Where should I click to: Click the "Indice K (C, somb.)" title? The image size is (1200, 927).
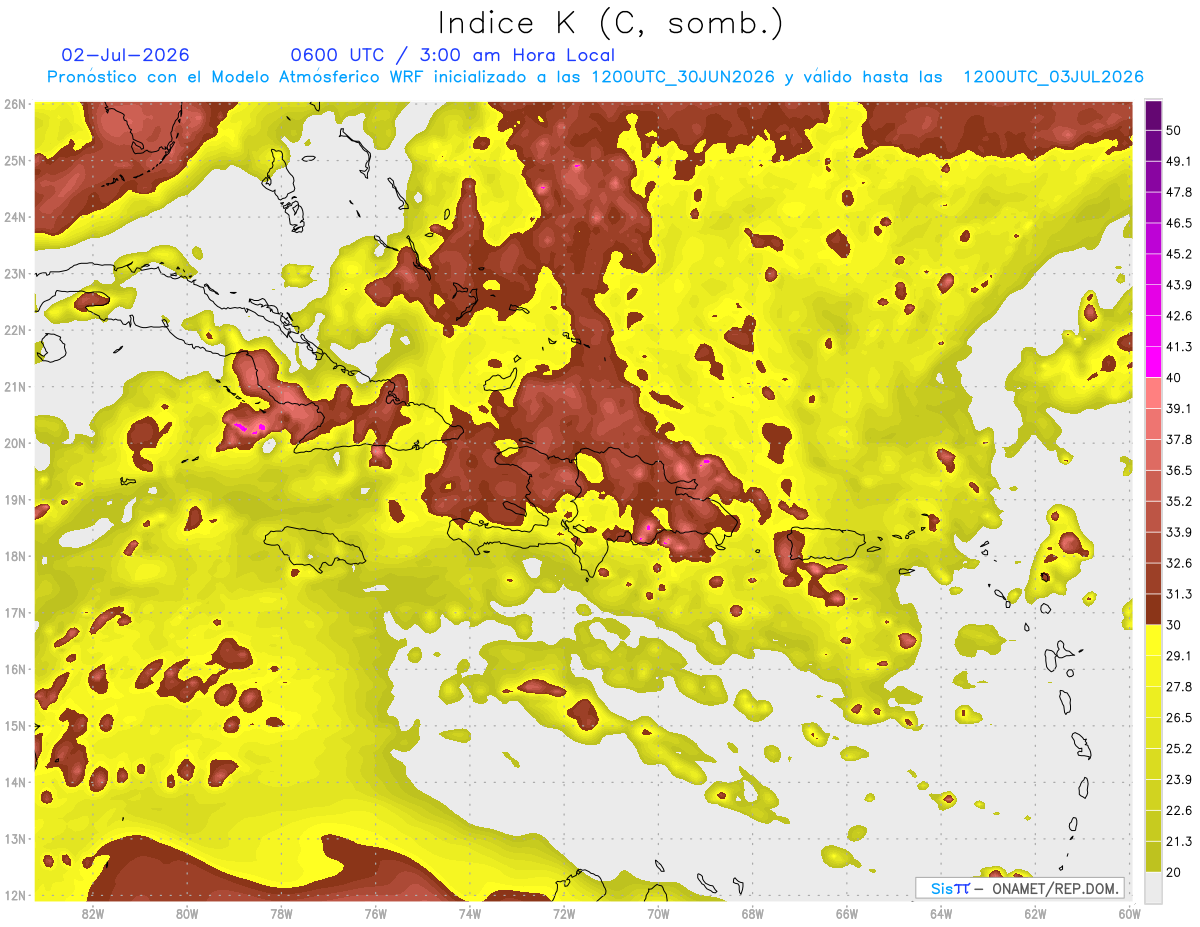pyautogui.click(x=611, y=23)
